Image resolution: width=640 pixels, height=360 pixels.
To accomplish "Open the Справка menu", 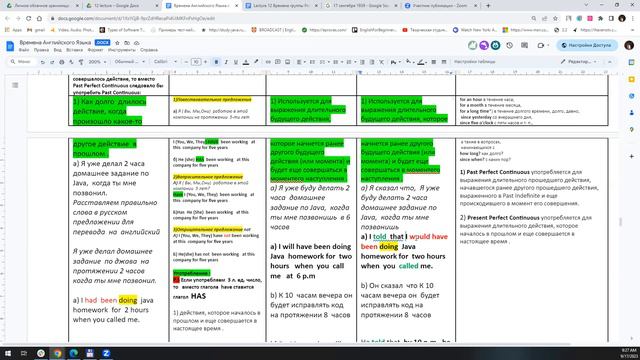I will pyautogui.click(x=149, y=50).
